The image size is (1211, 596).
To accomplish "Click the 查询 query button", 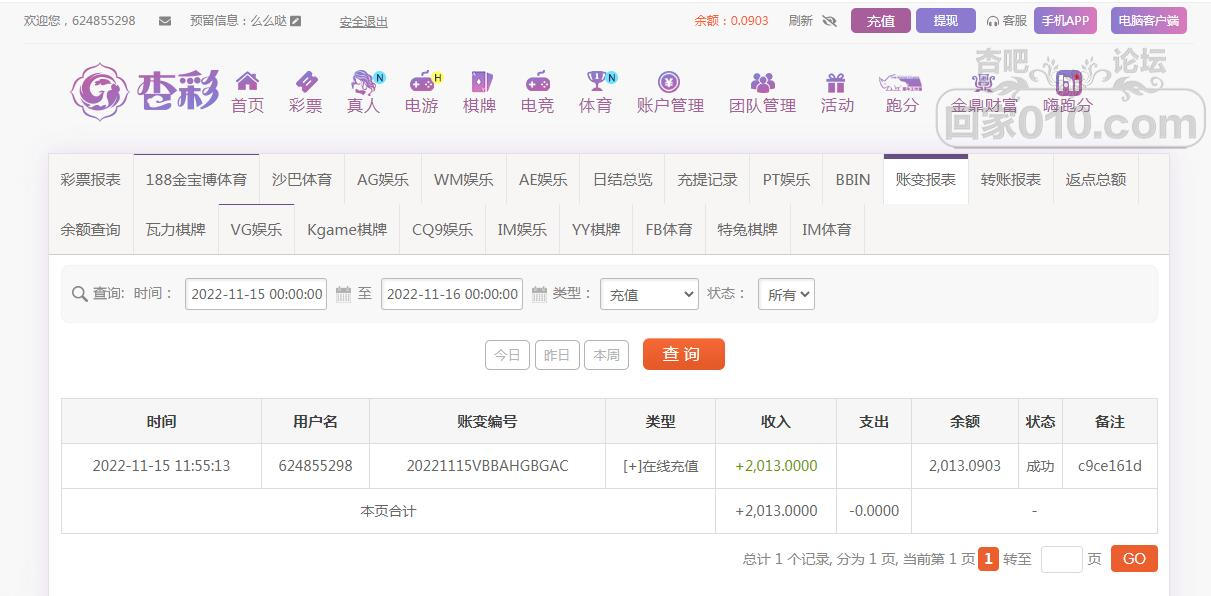I will click(x=683, y=354).
